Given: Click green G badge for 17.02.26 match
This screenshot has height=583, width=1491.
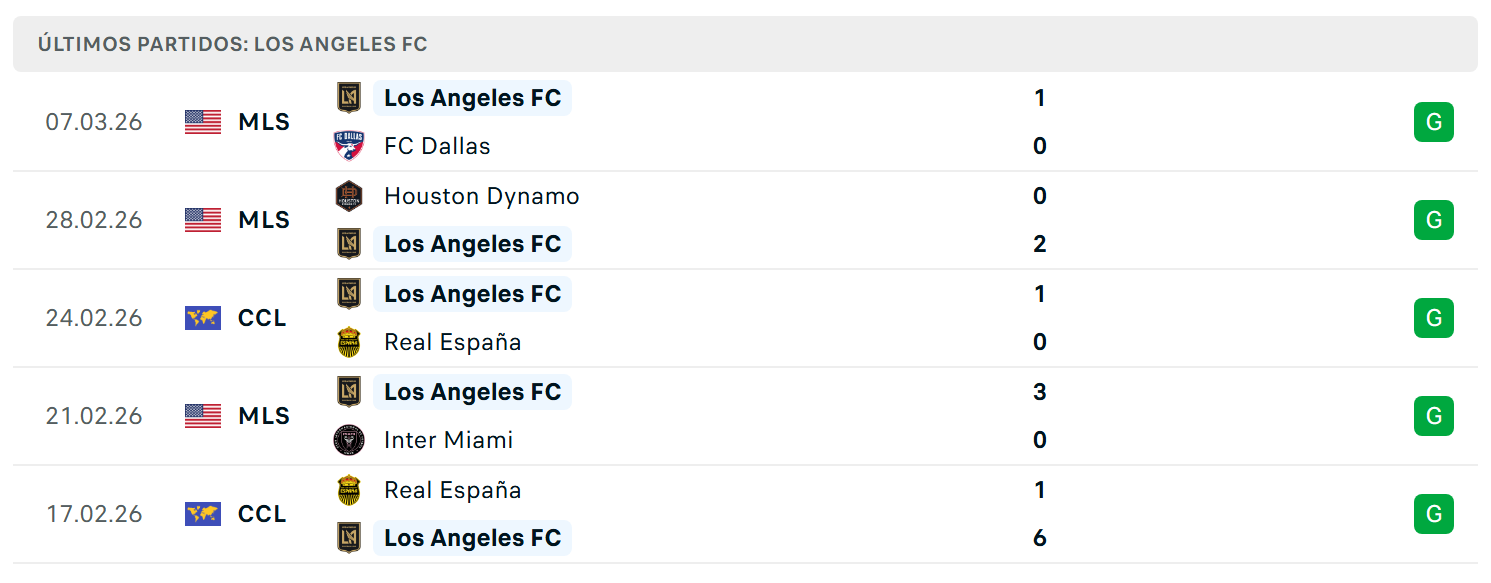Looking at the screenshot, I should 1433,514.
